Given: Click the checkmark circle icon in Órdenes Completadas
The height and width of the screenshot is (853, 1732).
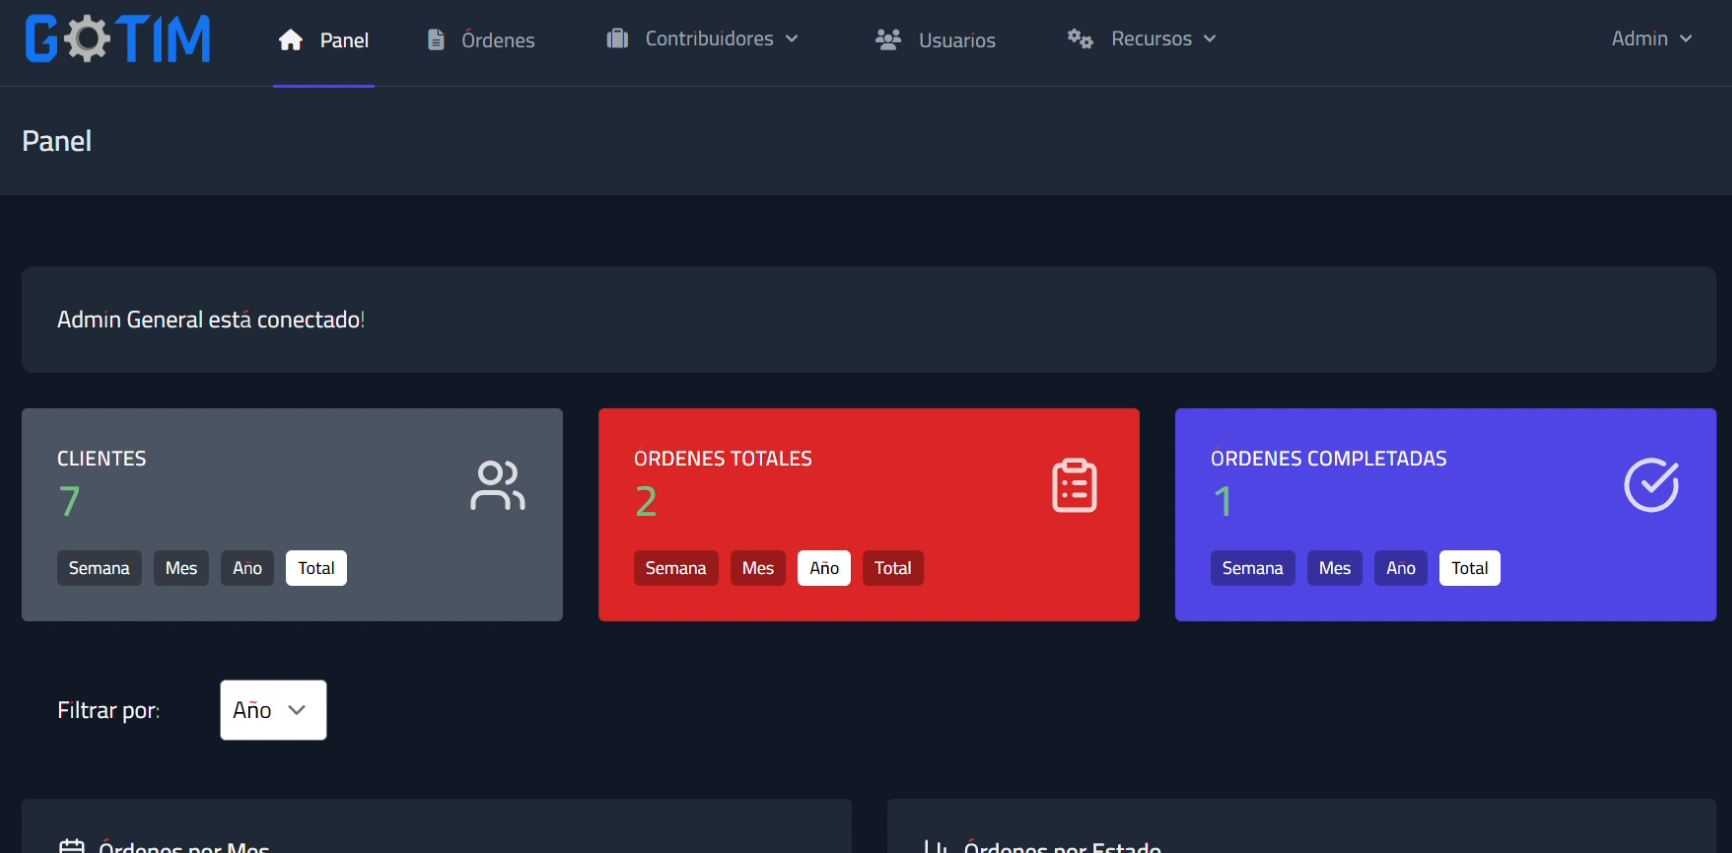Looking at the screenshot, I should click(1650, 486).
